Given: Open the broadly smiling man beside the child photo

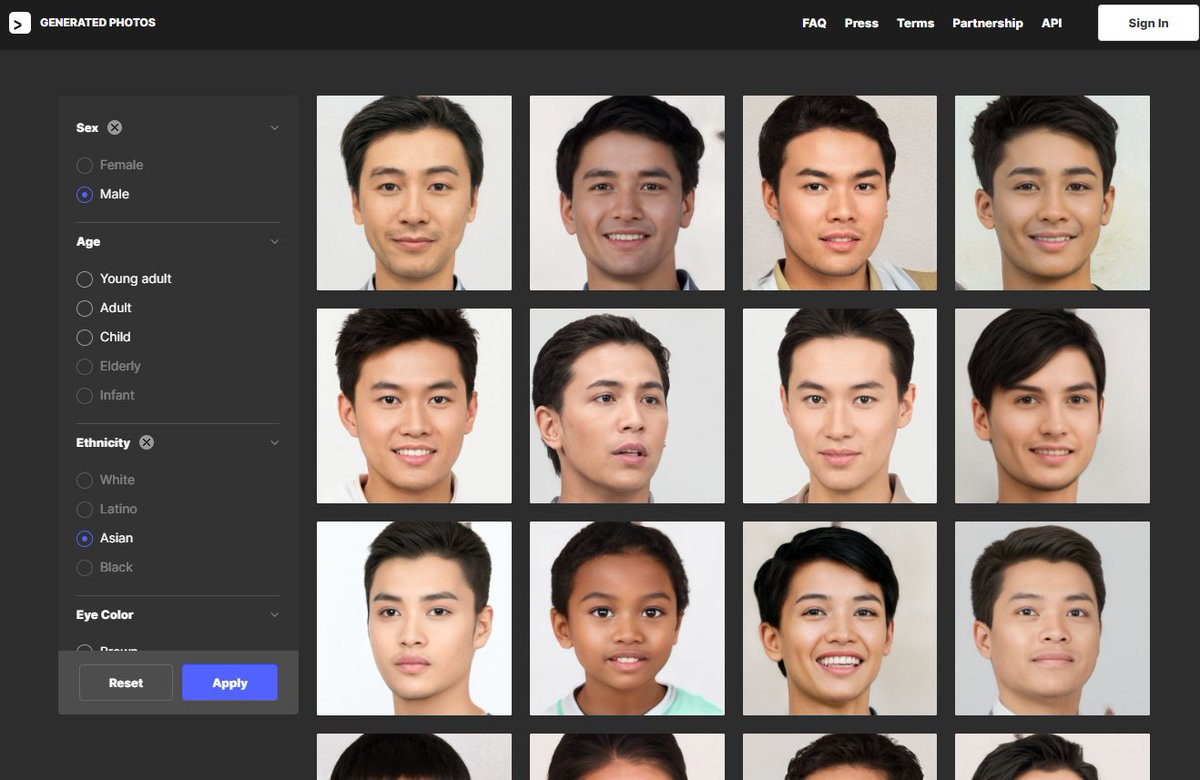Looking at the screenshot, I should (x=840, y=618).
